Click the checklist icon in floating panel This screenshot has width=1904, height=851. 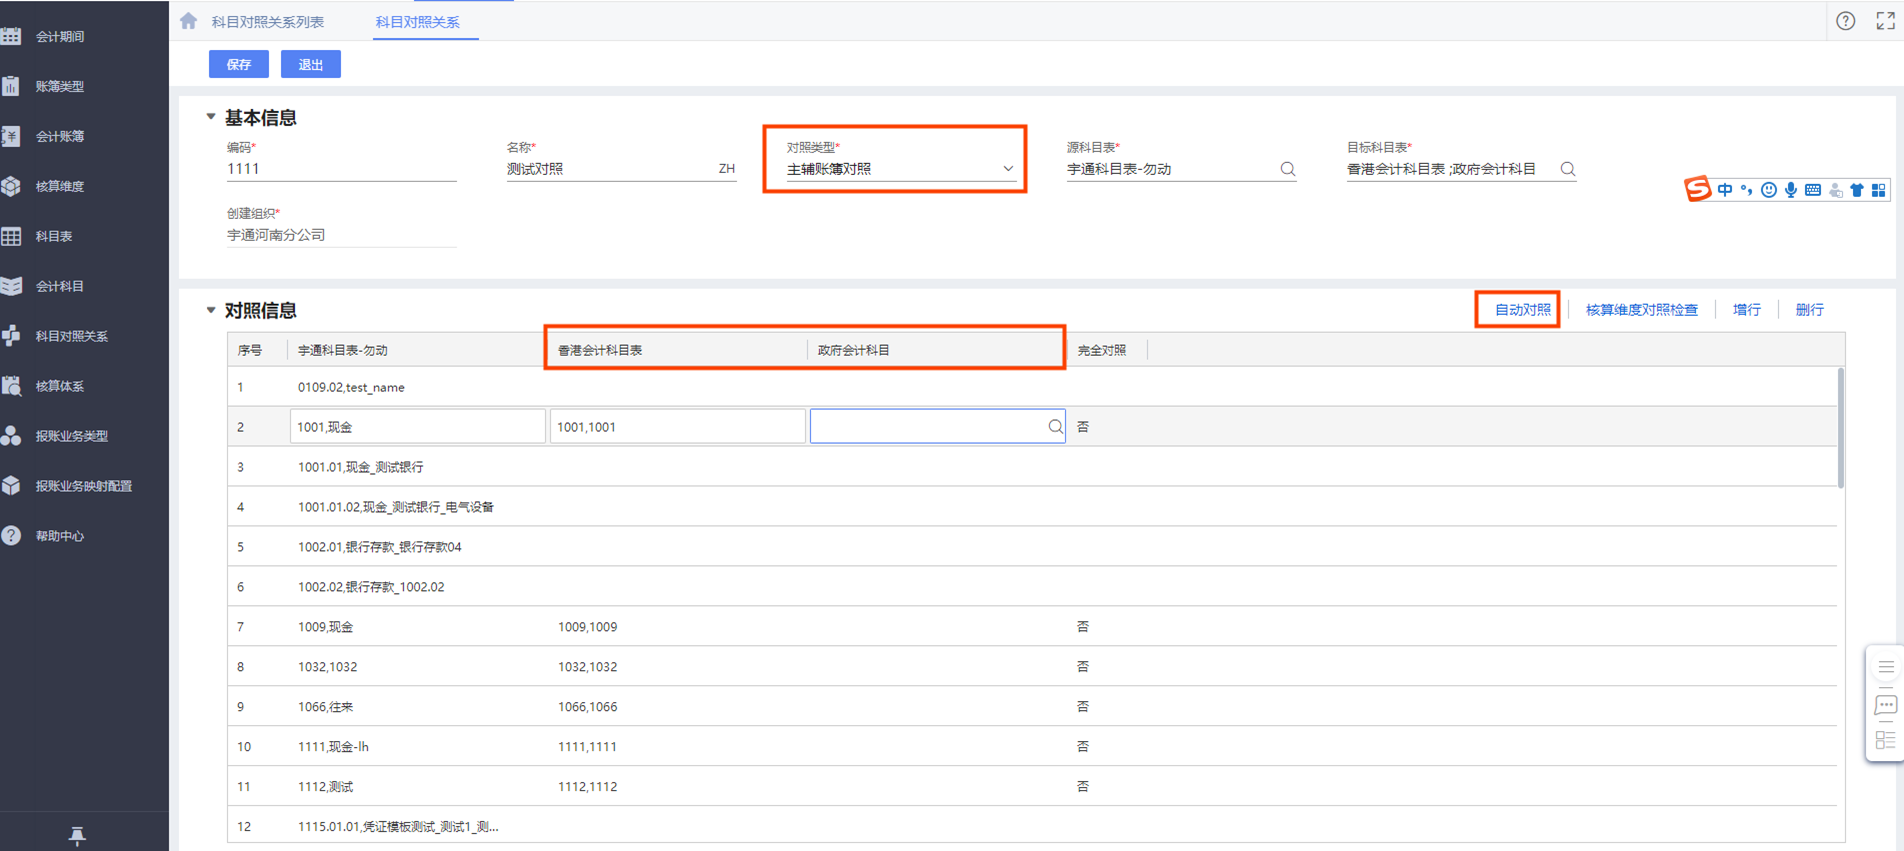tap(1886, 740)
